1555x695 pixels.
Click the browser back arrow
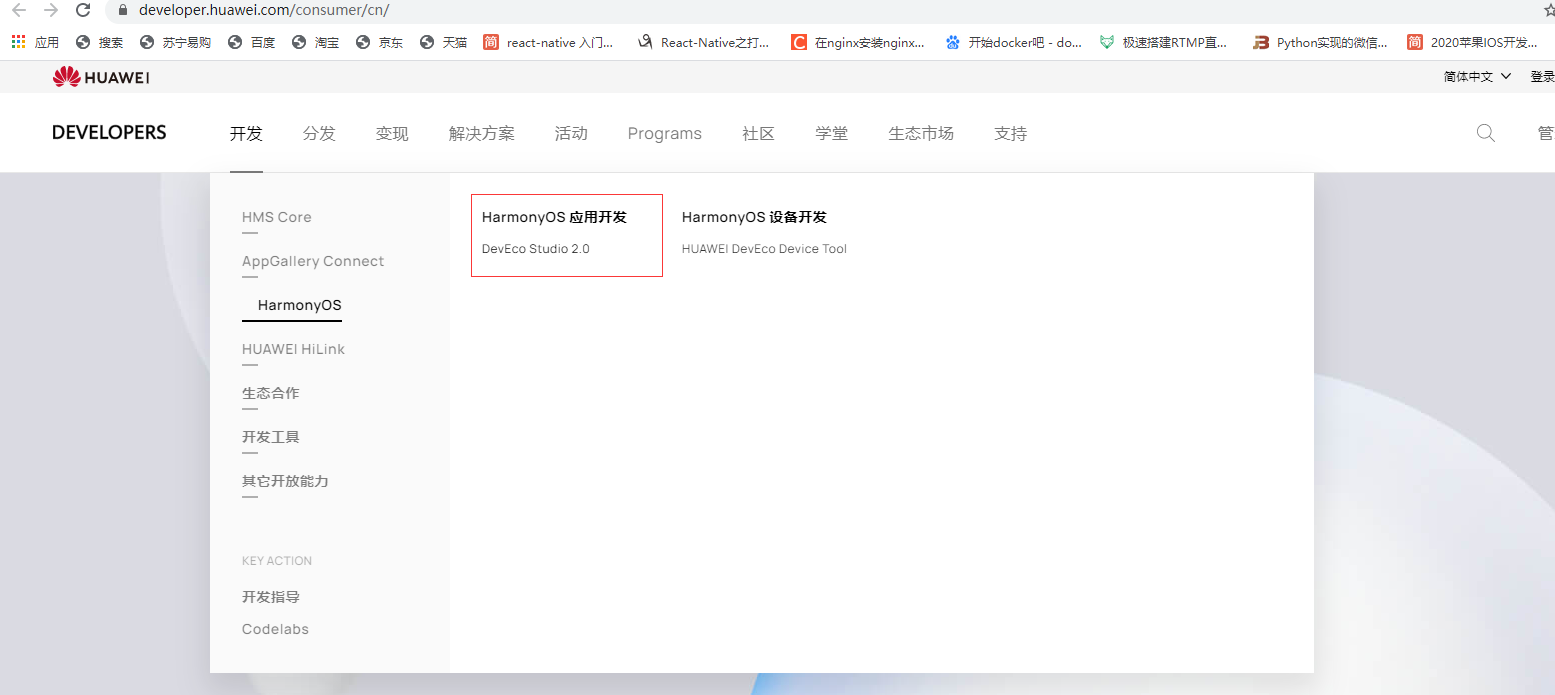click(18, 10)
